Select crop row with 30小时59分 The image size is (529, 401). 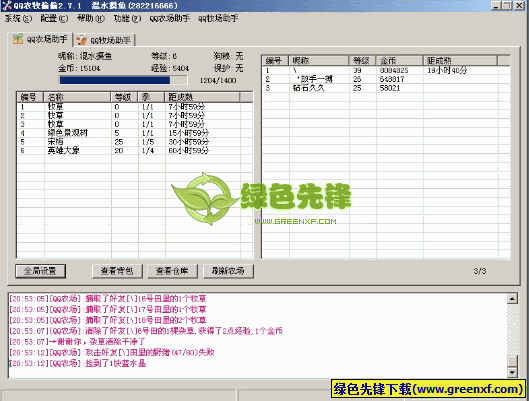point(134,142)
